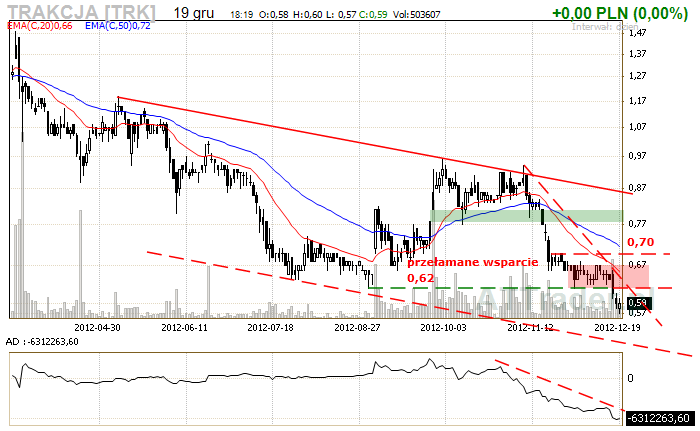The image size is (700, 431).
Task: Click the 0,67 price axis label
Action: pos(637,265)
